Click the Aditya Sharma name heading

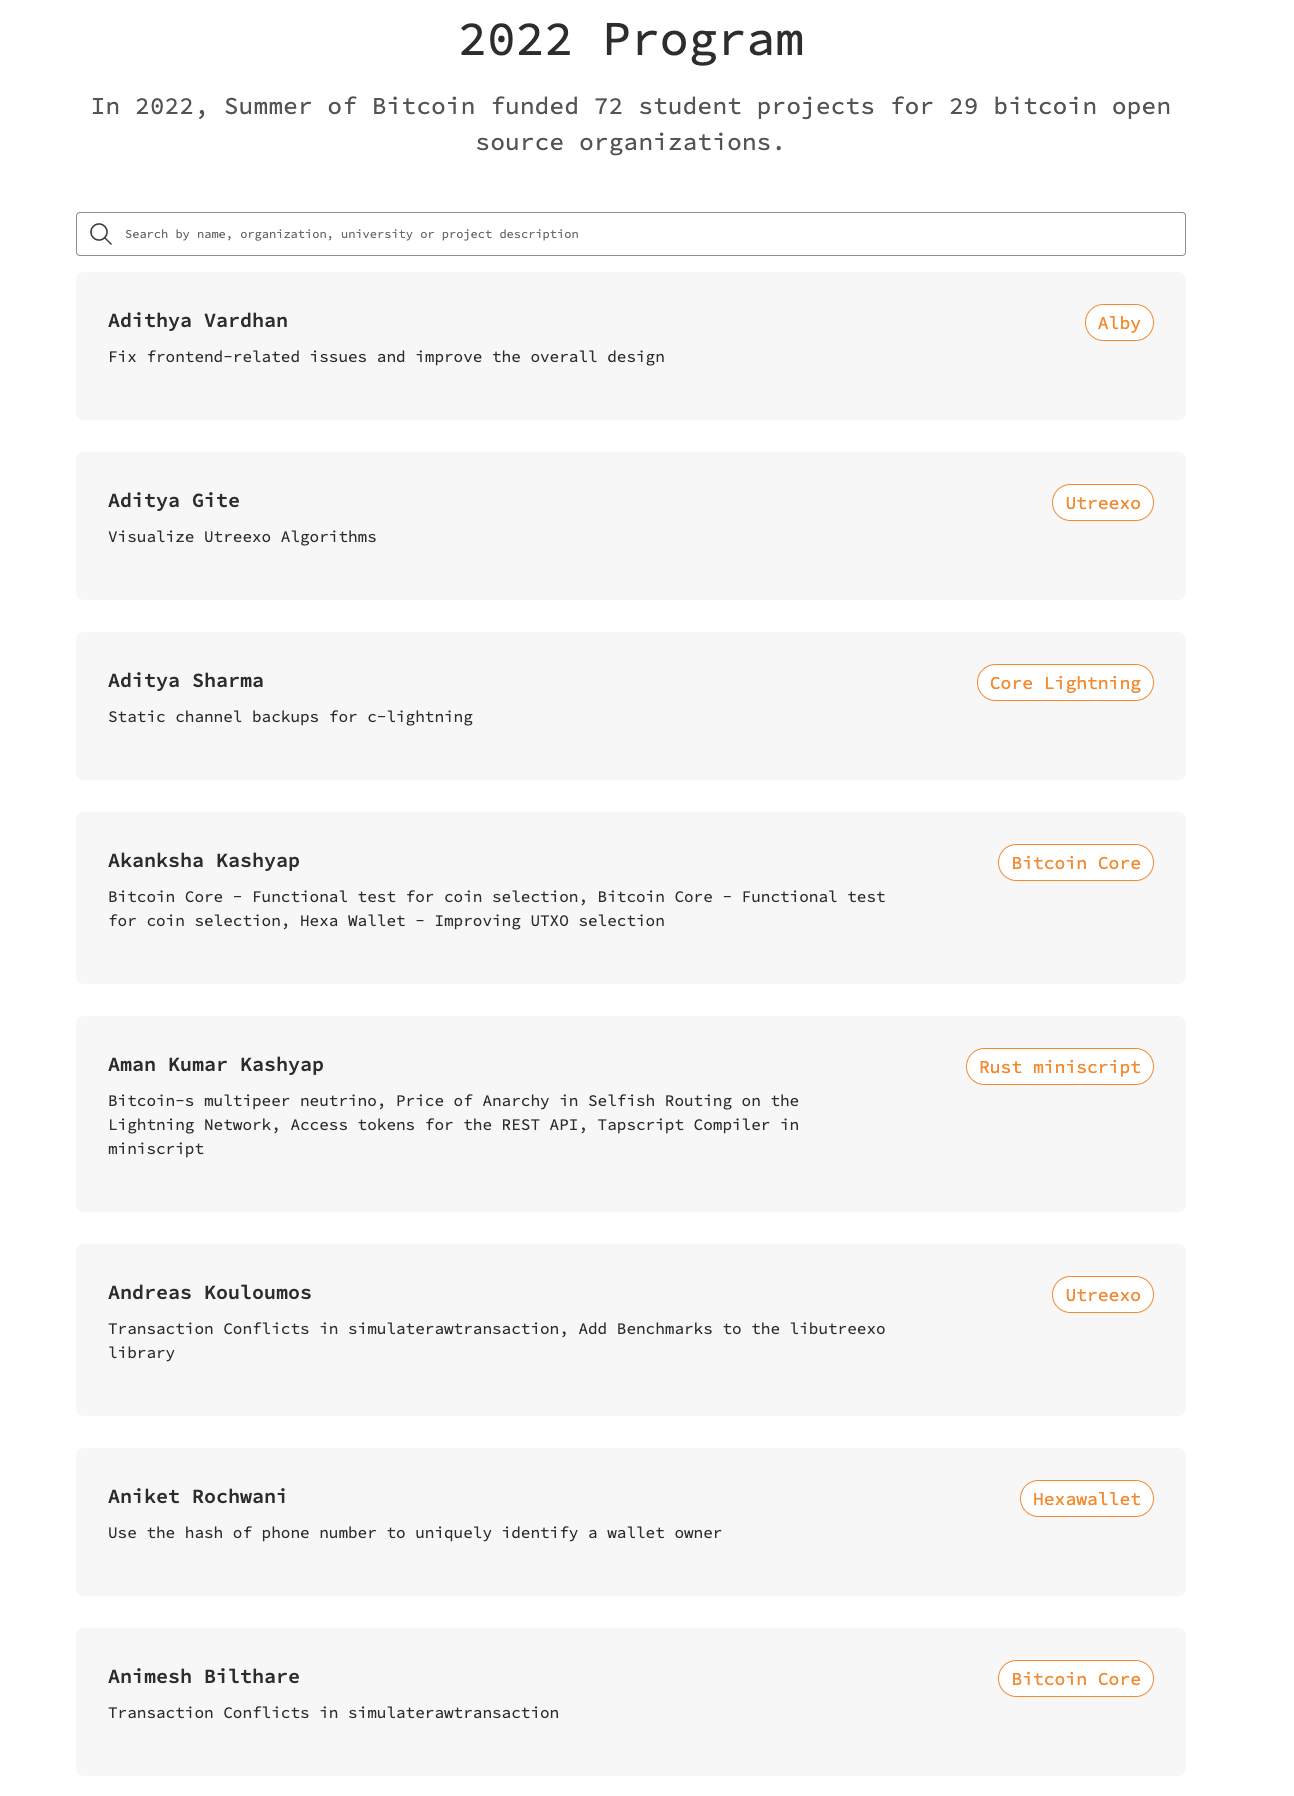pos(186,681)
